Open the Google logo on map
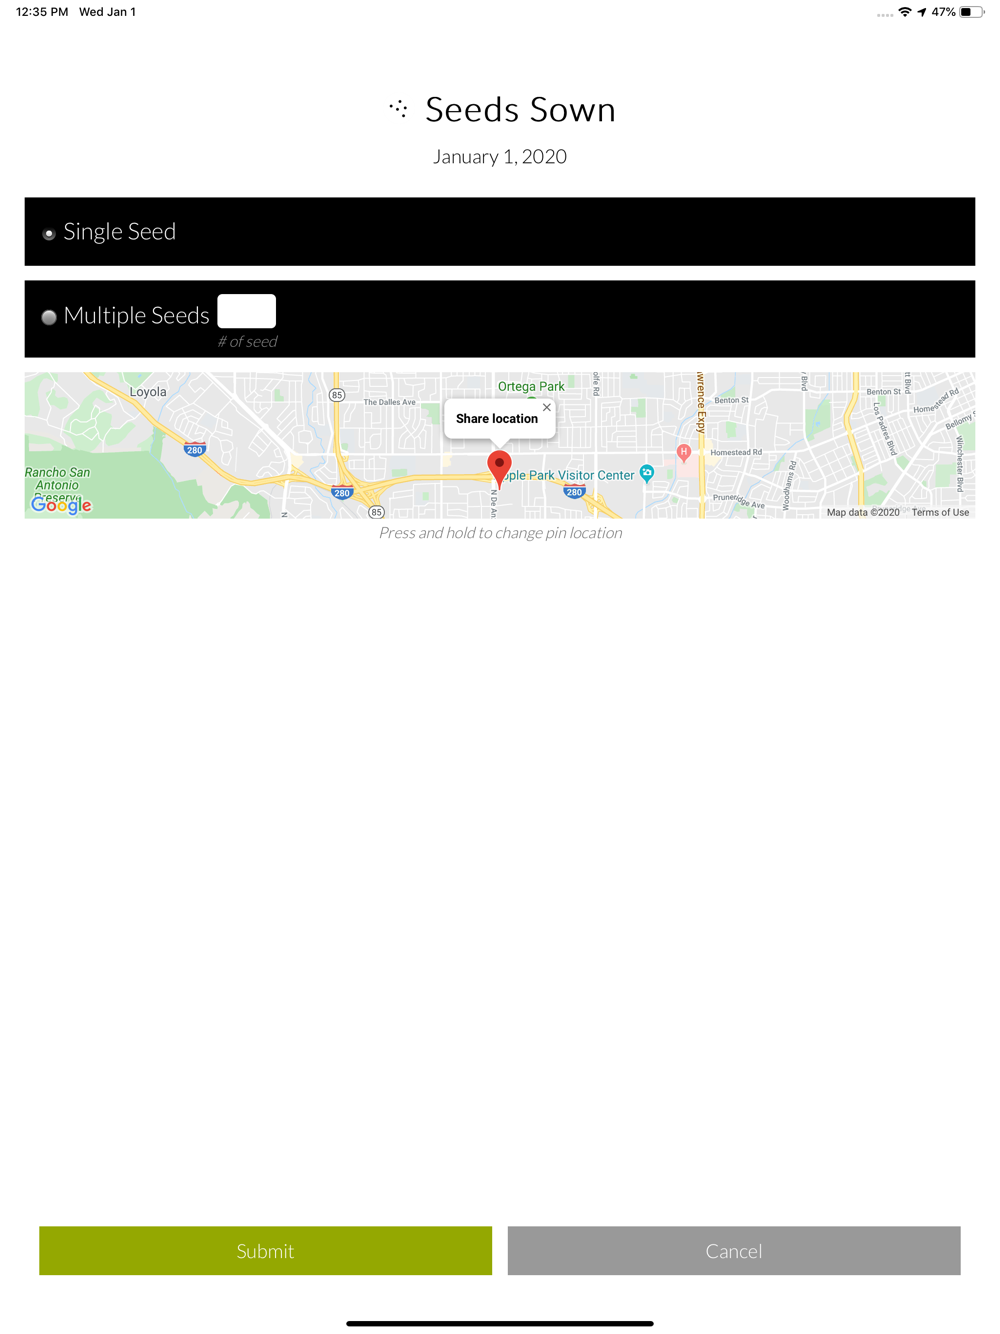This screenshot has width=1000, height=1334. (61, 505)
